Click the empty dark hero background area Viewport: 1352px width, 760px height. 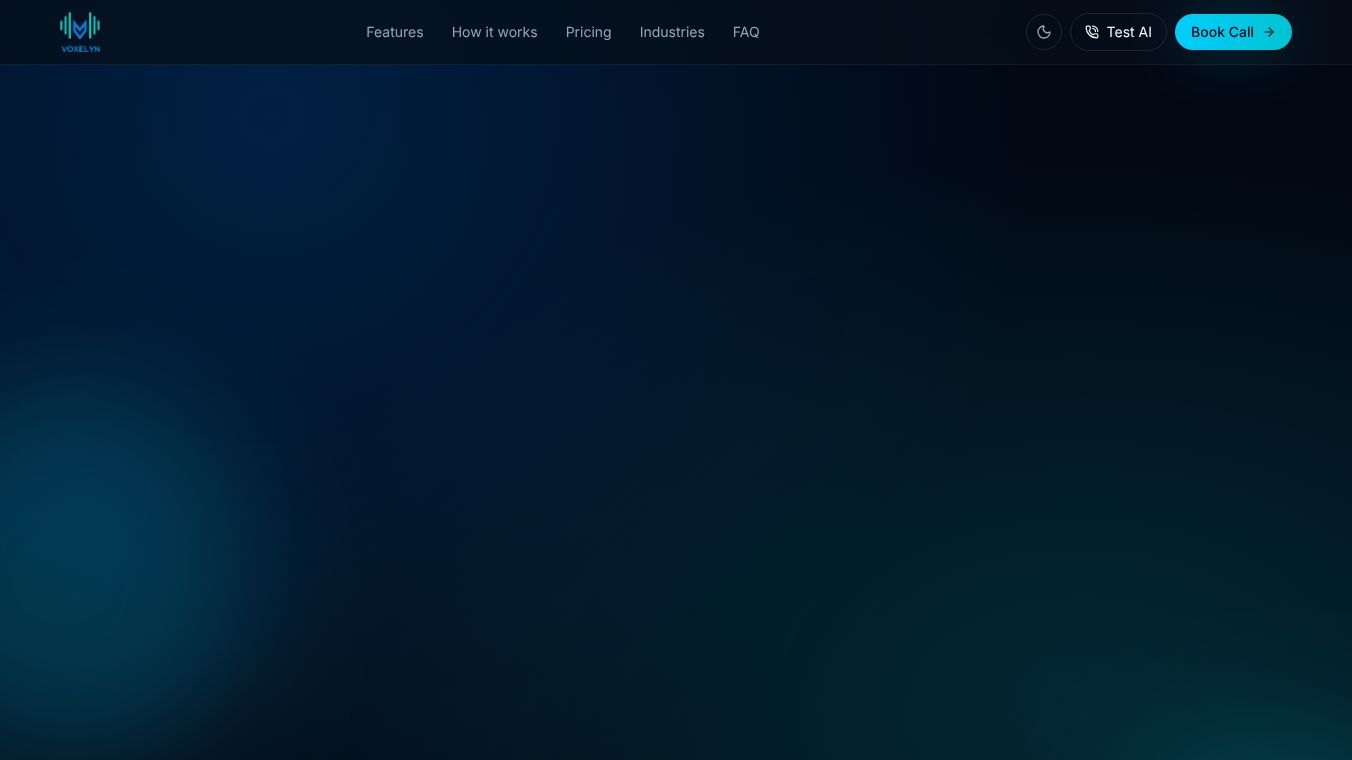pyautogui.click(x=676, y=400)
